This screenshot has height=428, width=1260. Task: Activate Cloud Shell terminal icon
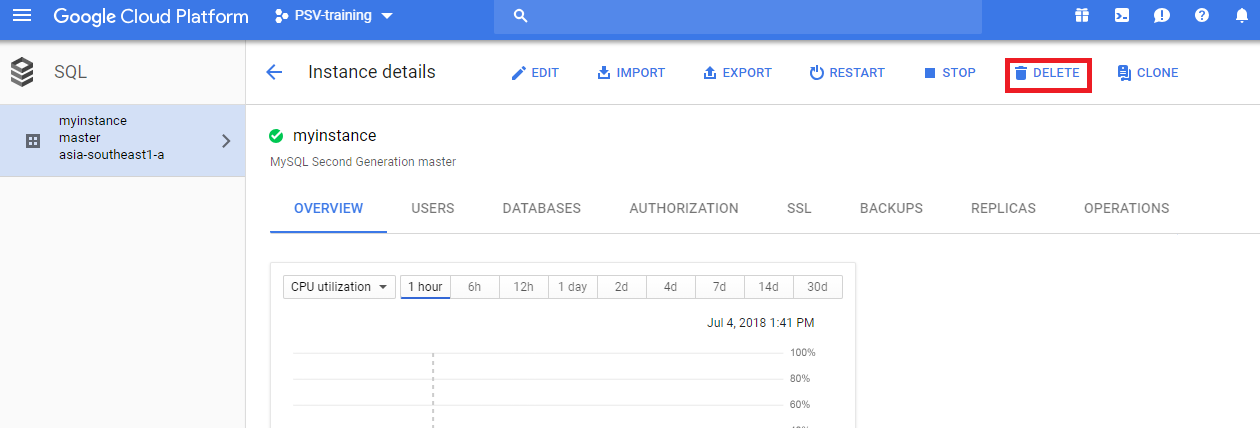[x=1122, y=16]
